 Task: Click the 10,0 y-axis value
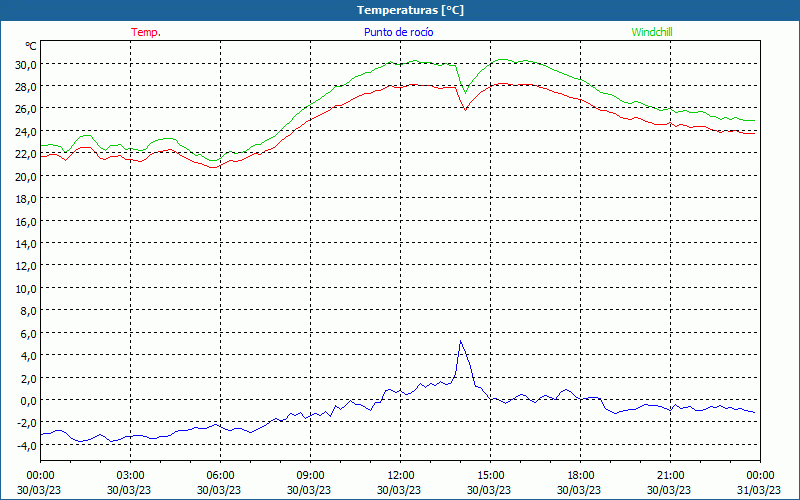[x=26, y=289]
